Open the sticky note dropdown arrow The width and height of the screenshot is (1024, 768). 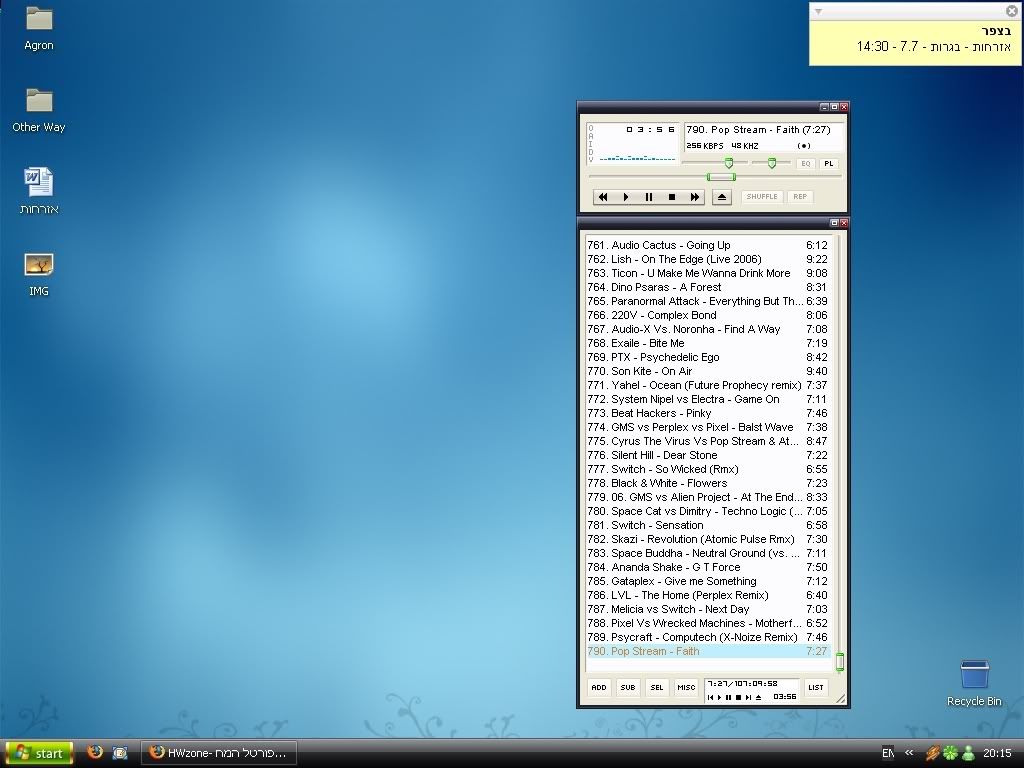pyautogui.click(x=818, y=11)
